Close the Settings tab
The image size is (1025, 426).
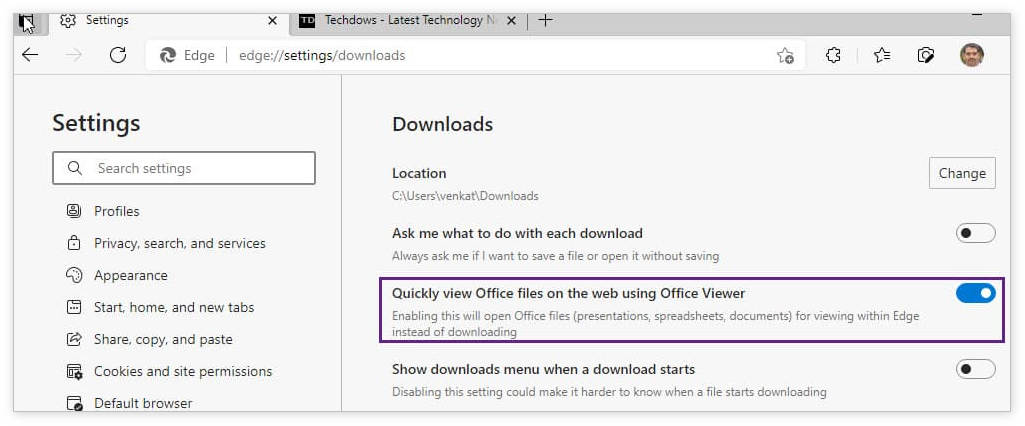[x=272, y=20]
